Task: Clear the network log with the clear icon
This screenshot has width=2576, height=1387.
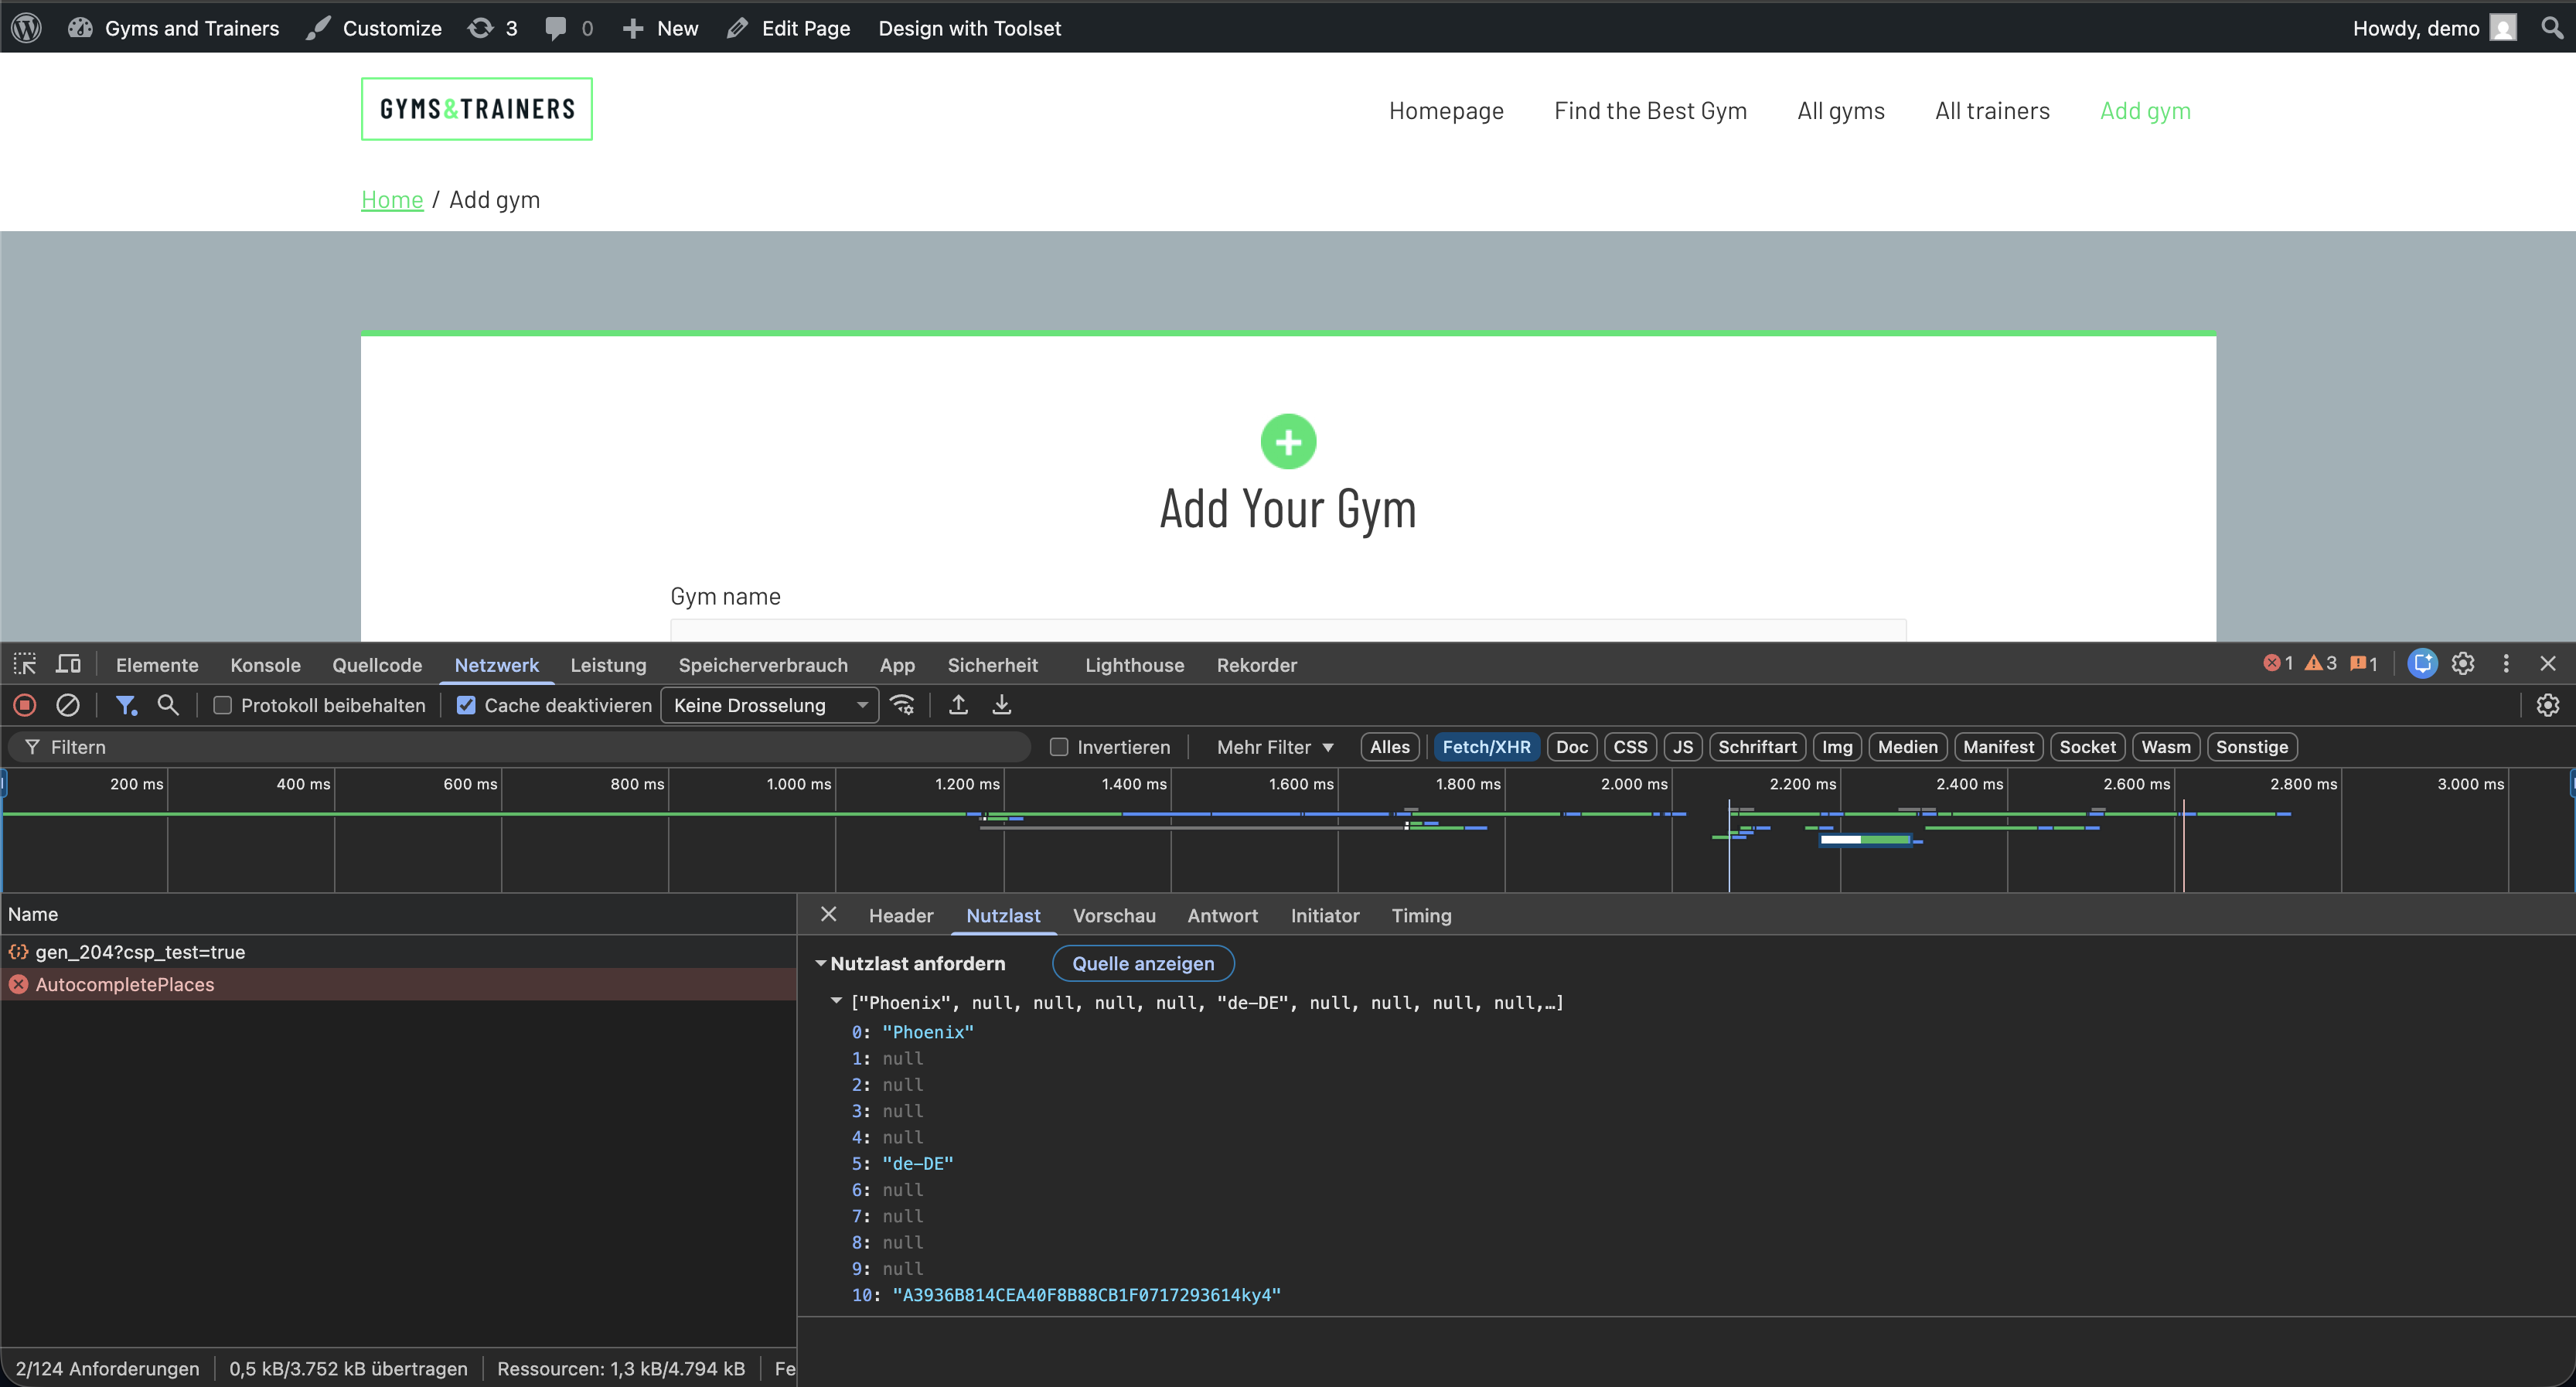Action: click(x=67, y=705)
